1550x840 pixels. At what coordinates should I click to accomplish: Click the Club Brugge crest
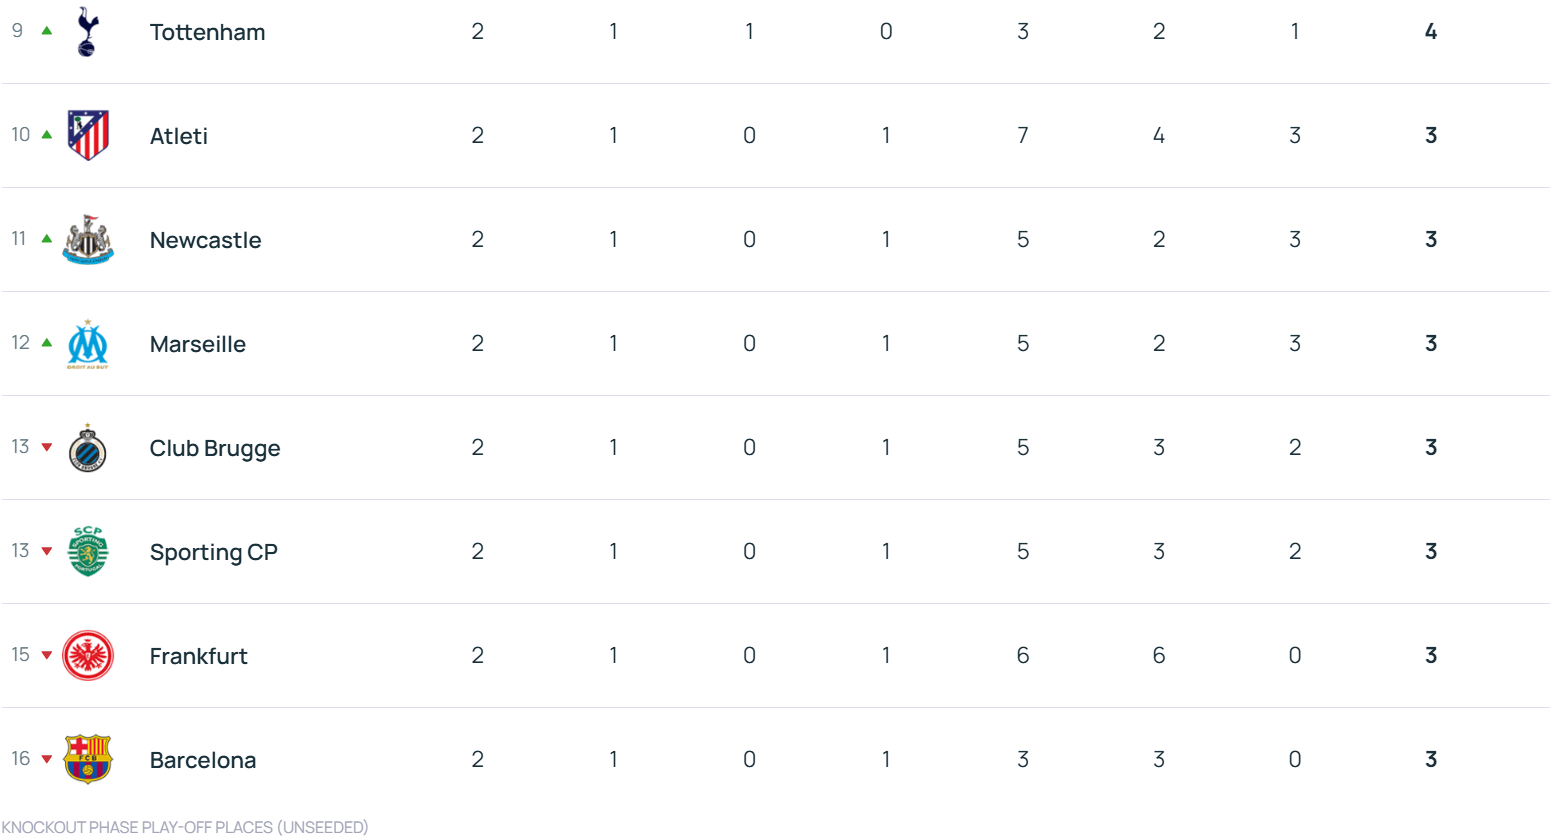click(88, 448)
